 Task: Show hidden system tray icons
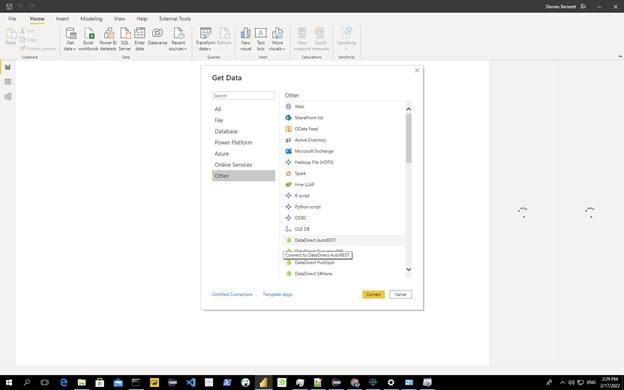pyautogui.click(x=562, y=382)
